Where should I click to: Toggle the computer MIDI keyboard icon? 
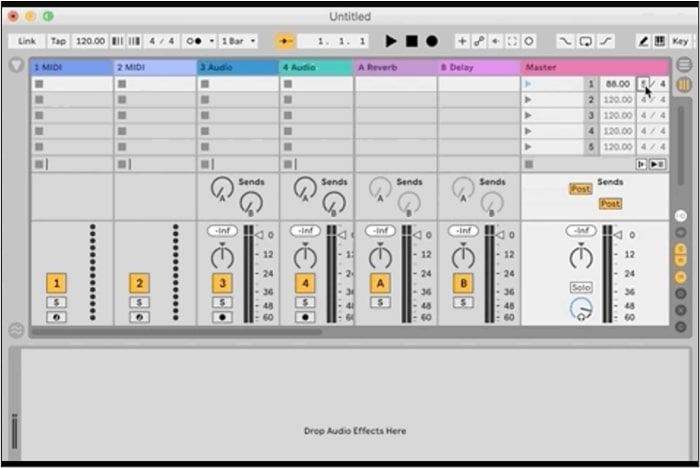660,41
